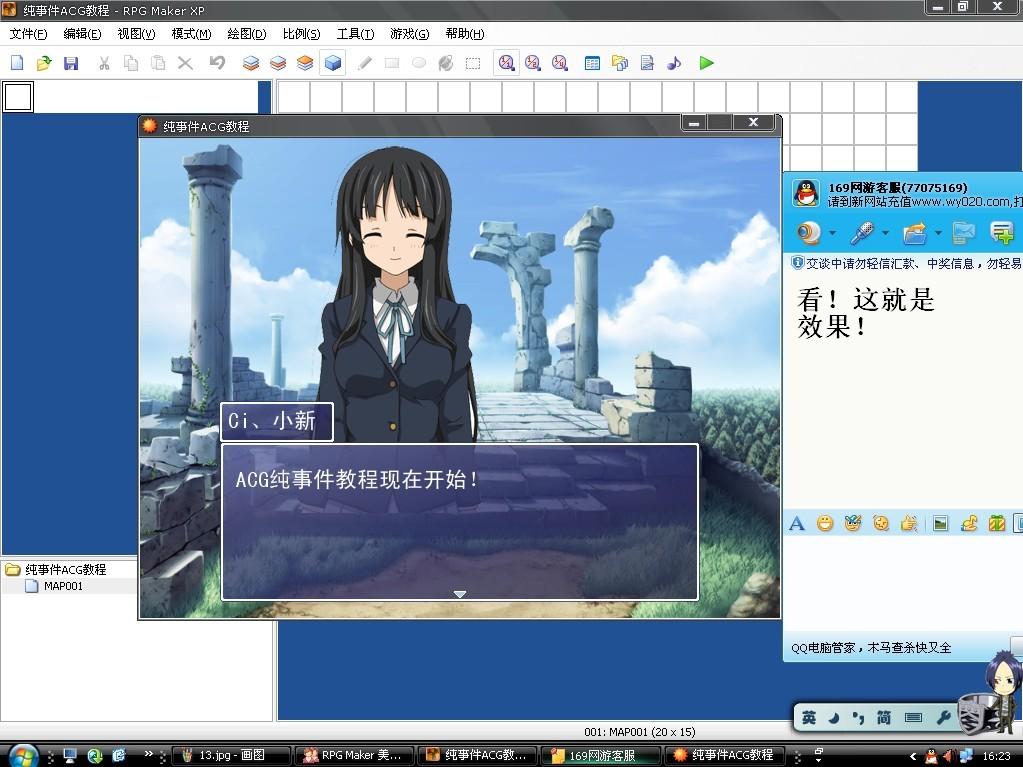
Task: Expand the QQ microphone dropdown arrow
Action: tap(885, 233)
